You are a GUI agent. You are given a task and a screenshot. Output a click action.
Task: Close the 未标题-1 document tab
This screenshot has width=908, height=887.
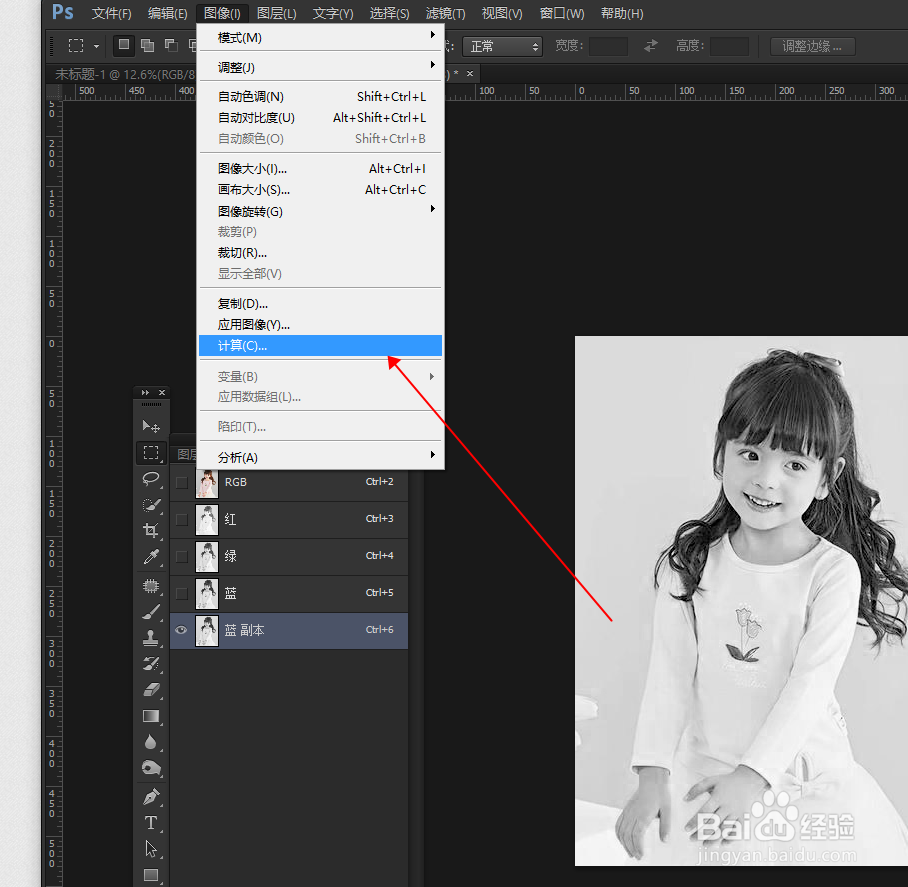coord(470,74)
